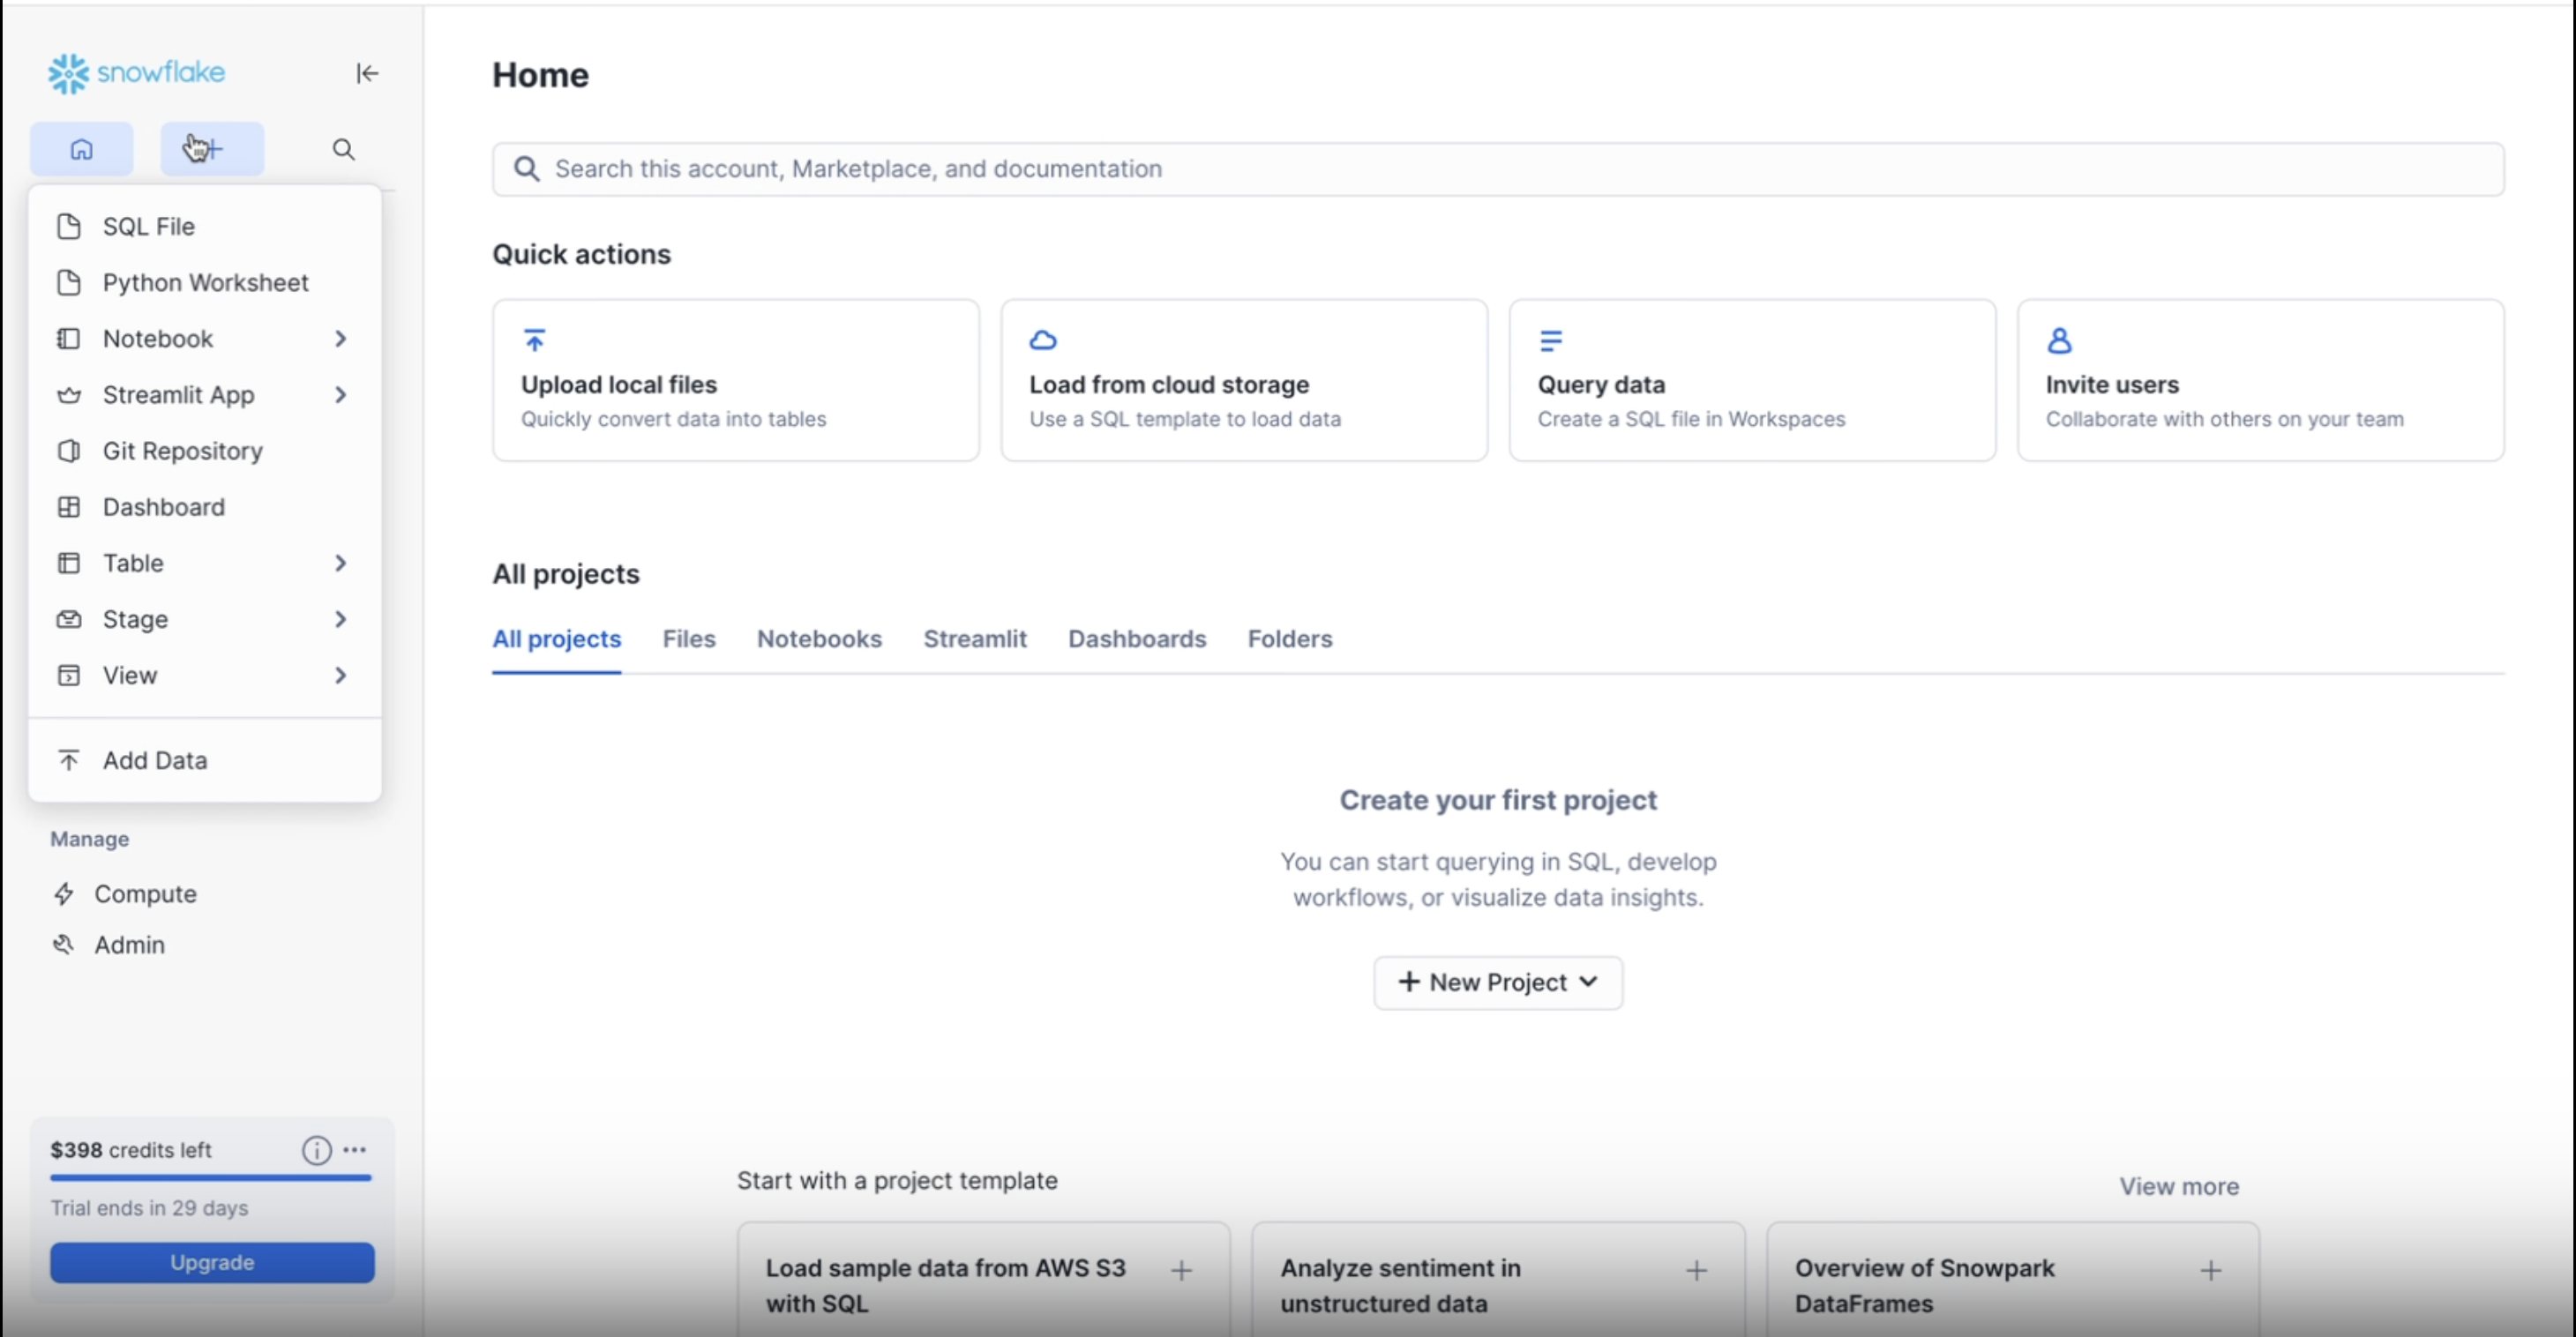2576x1337 pixels.
Task: Choose Git Repository in the create menu
Action: [x=182, y=451]
